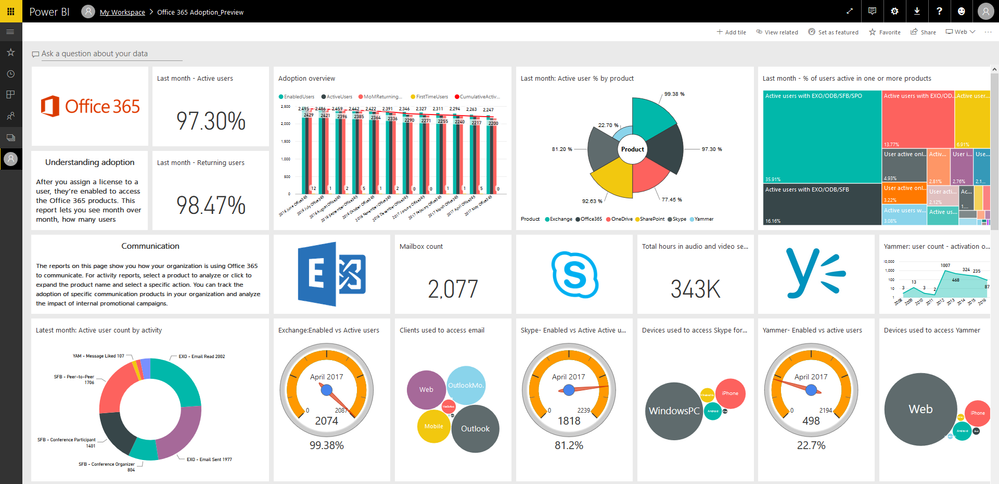Image resolution: width=999 pixels, height=484 pixels.
Task: Open Workspaces icon in left navigation
Action: pyautogui.click(x=10, y=138)
